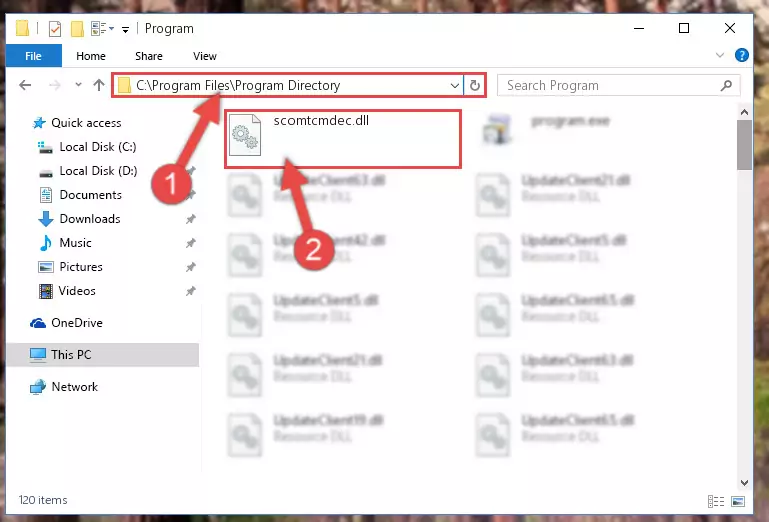The image size is (769, 522).
Task: Click the search magnifier icon
Action: coord(726,85)
